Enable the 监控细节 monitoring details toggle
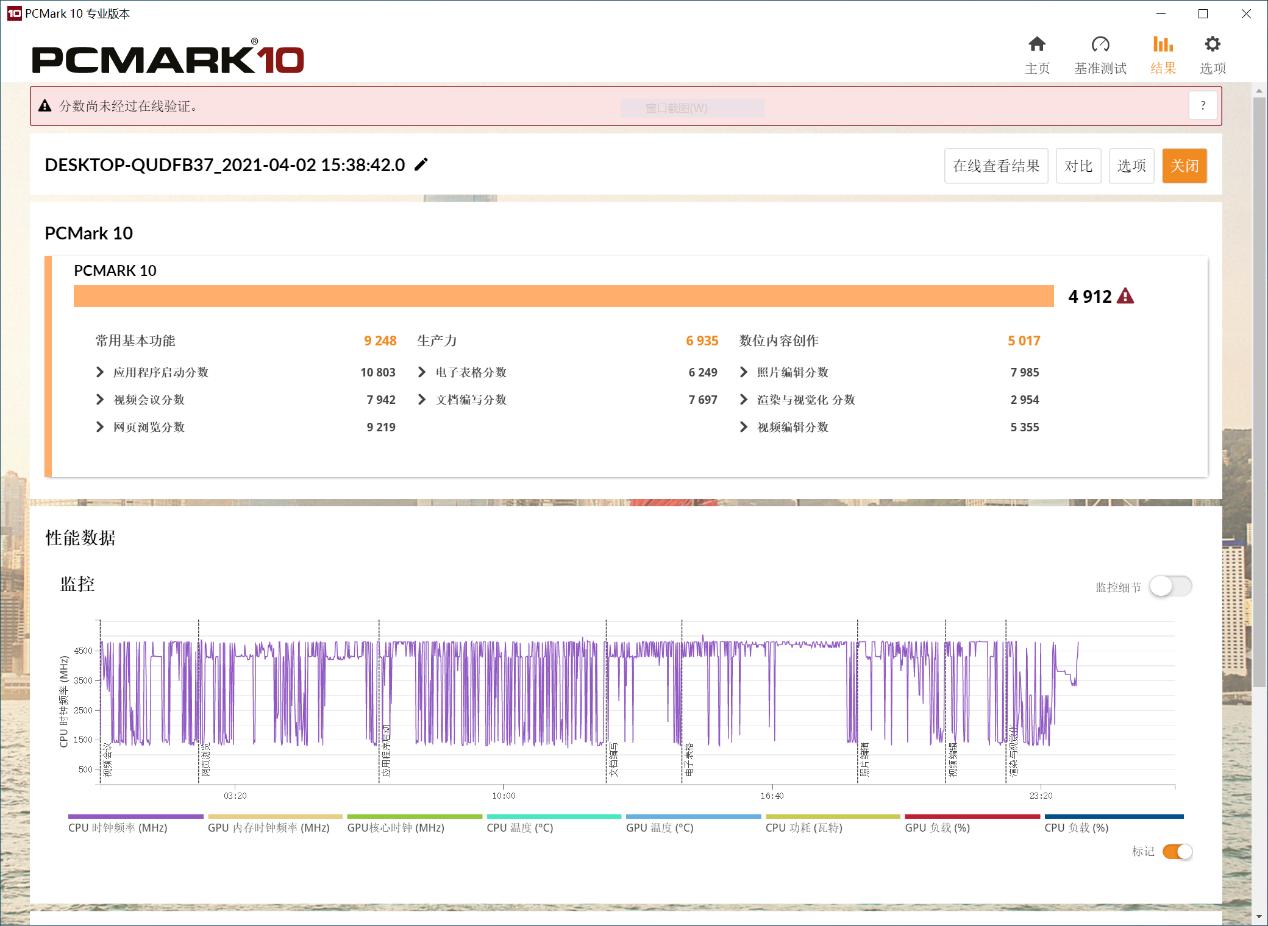 tap(1170, 587)
